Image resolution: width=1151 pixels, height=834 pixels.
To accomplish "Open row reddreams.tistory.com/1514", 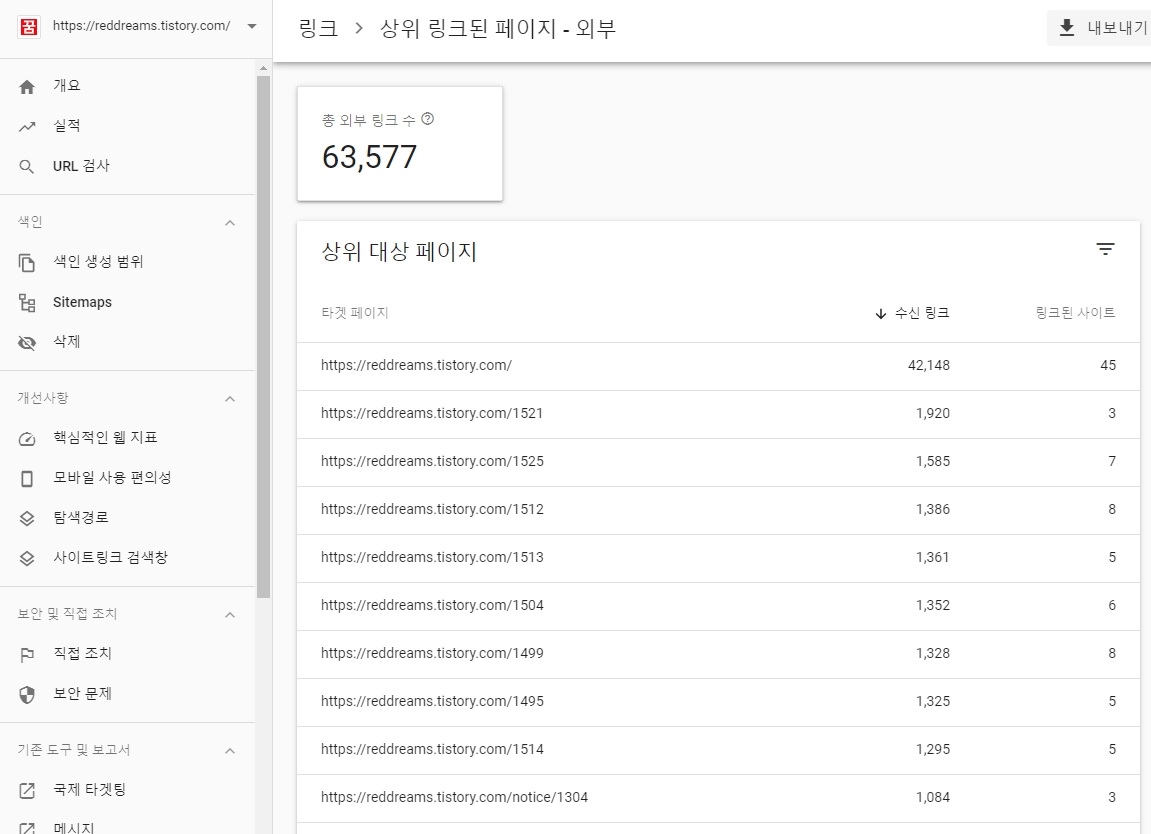I will coord(719,750).
